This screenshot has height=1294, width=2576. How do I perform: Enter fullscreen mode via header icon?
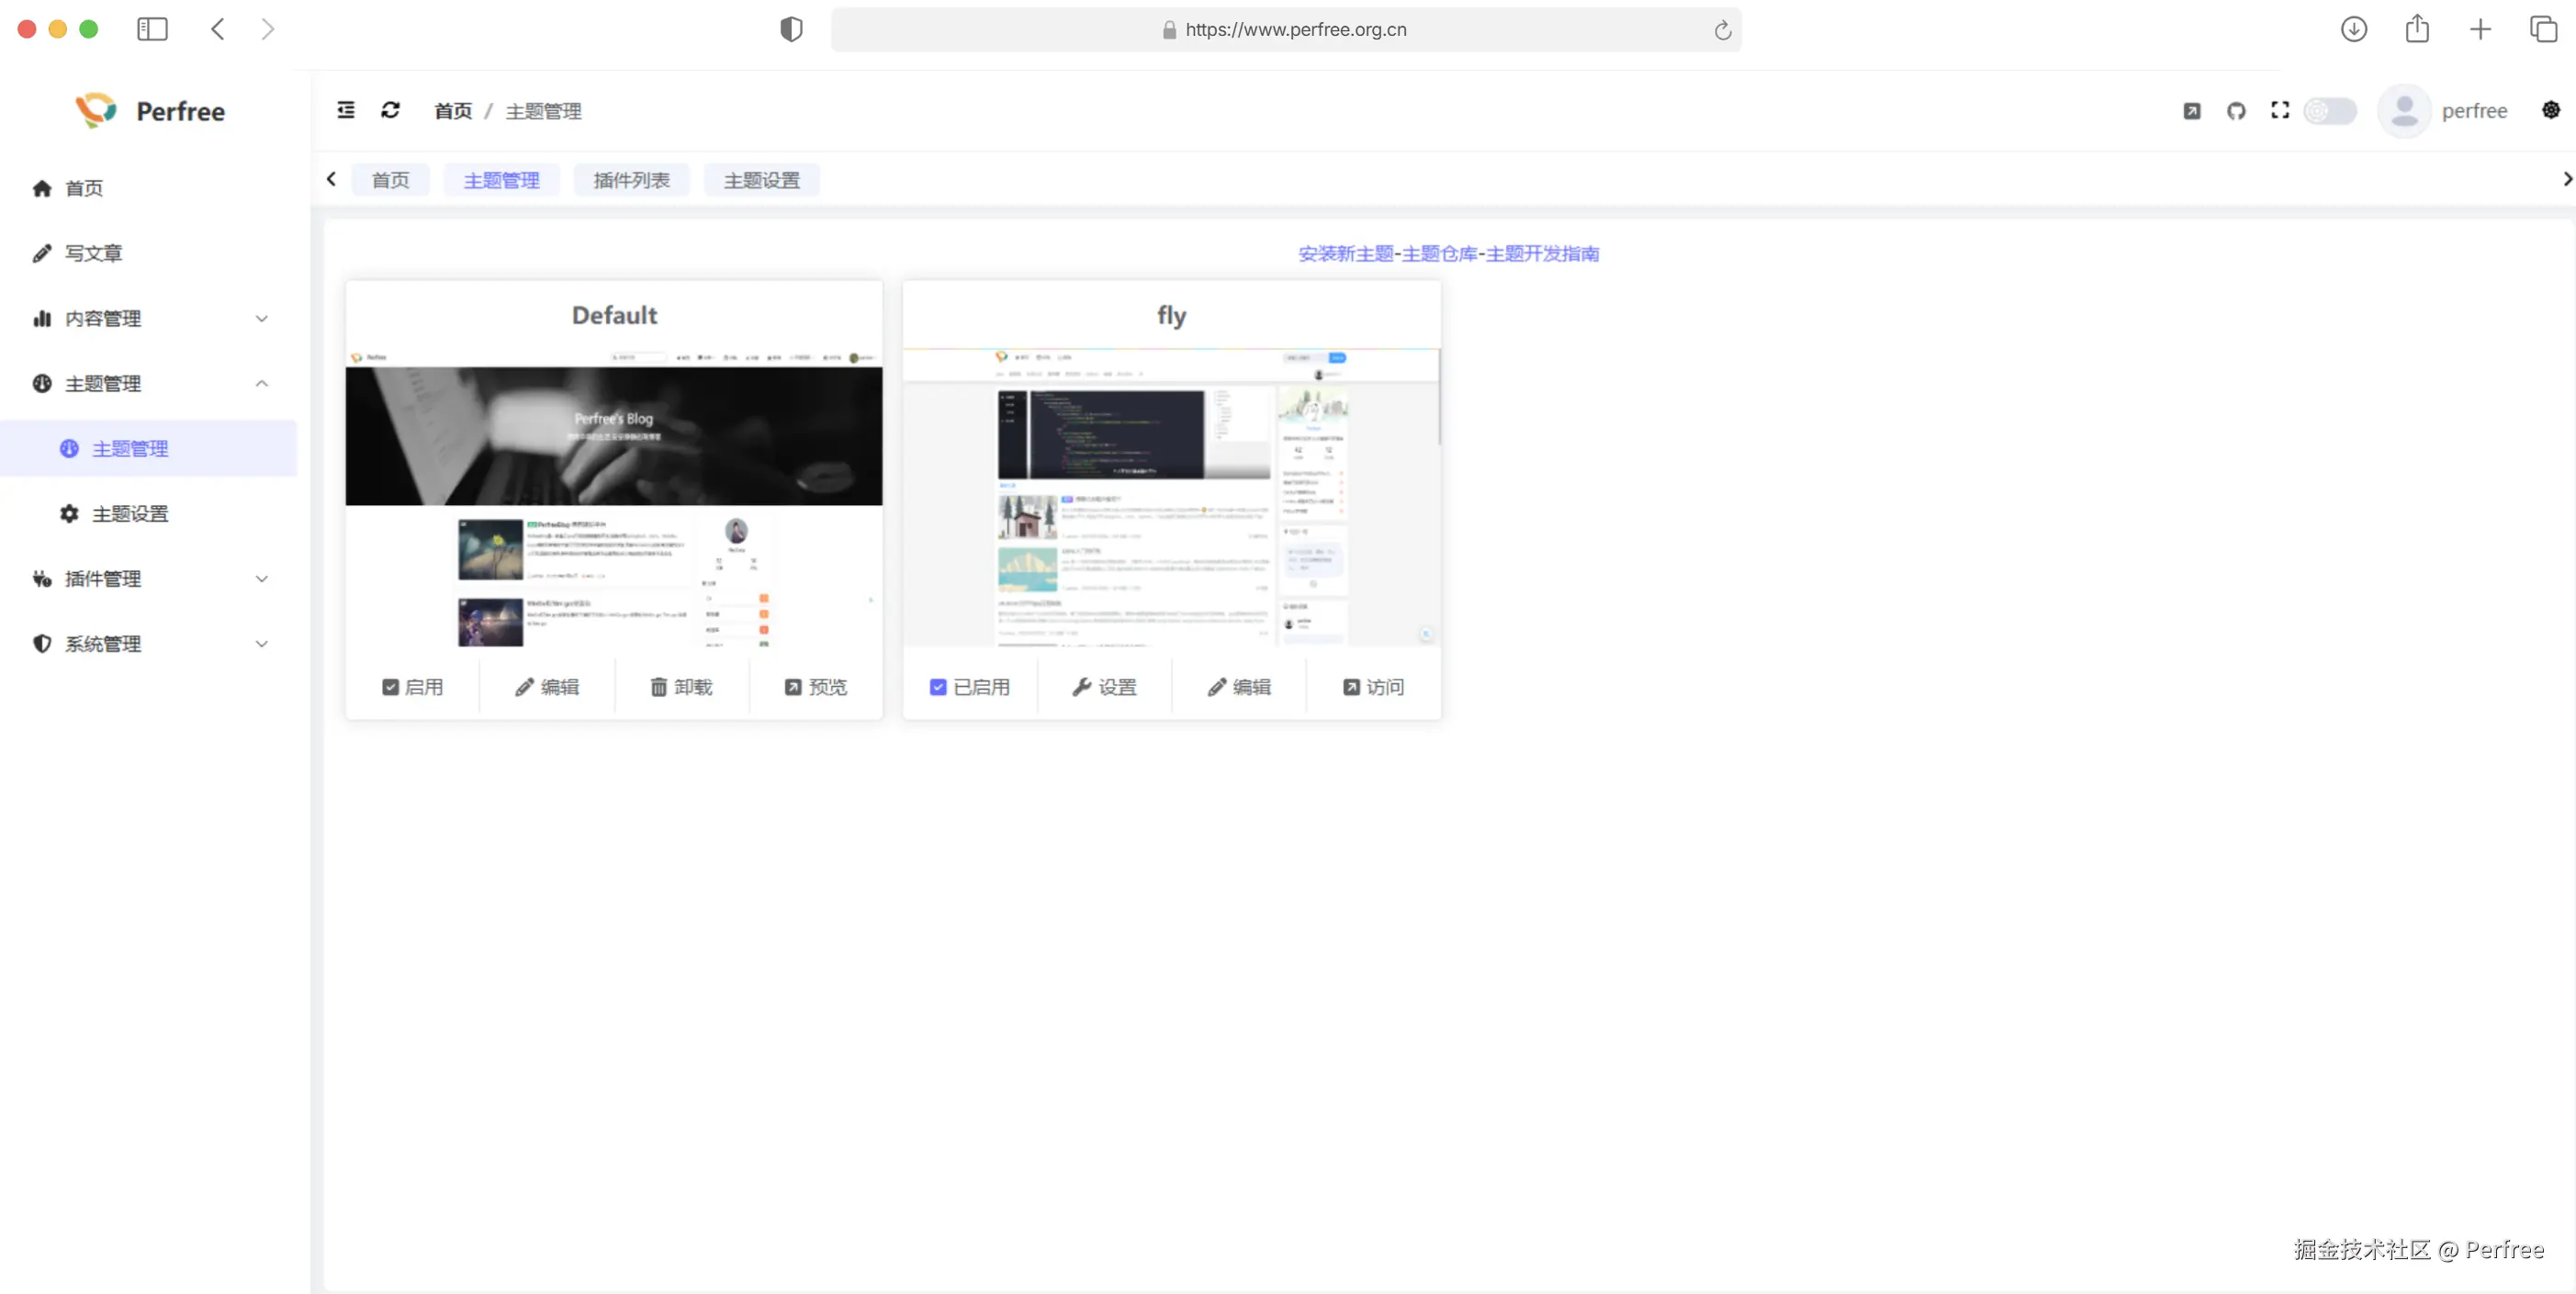pyautogui.click(x=2280, y=111)
